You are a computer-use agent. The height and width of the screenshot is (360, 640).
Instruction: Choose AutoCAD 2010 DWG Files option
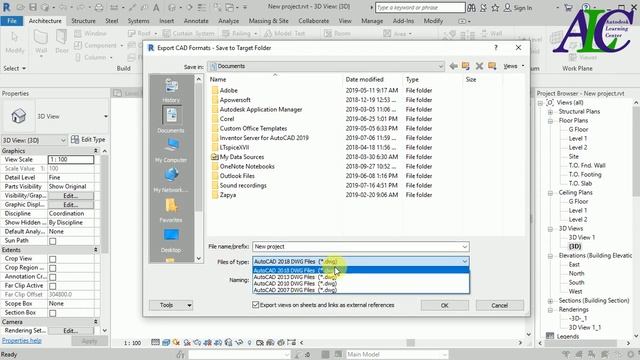pos(361,283)
